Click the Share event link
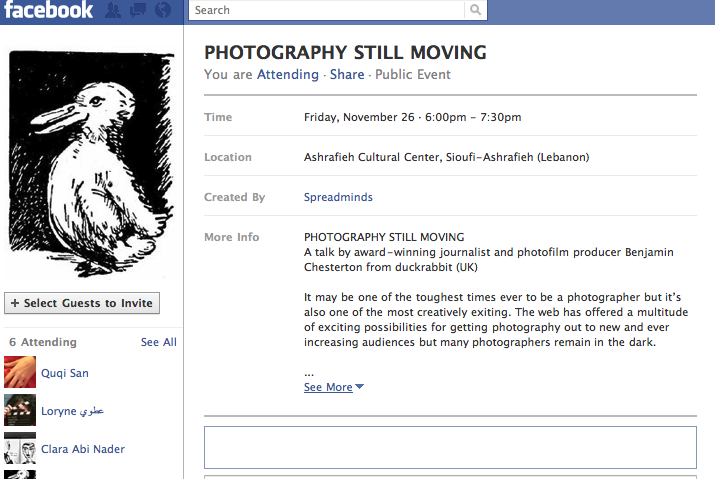Image resolution: width=715 pixels, height=479 pixels. coord(347,74)
